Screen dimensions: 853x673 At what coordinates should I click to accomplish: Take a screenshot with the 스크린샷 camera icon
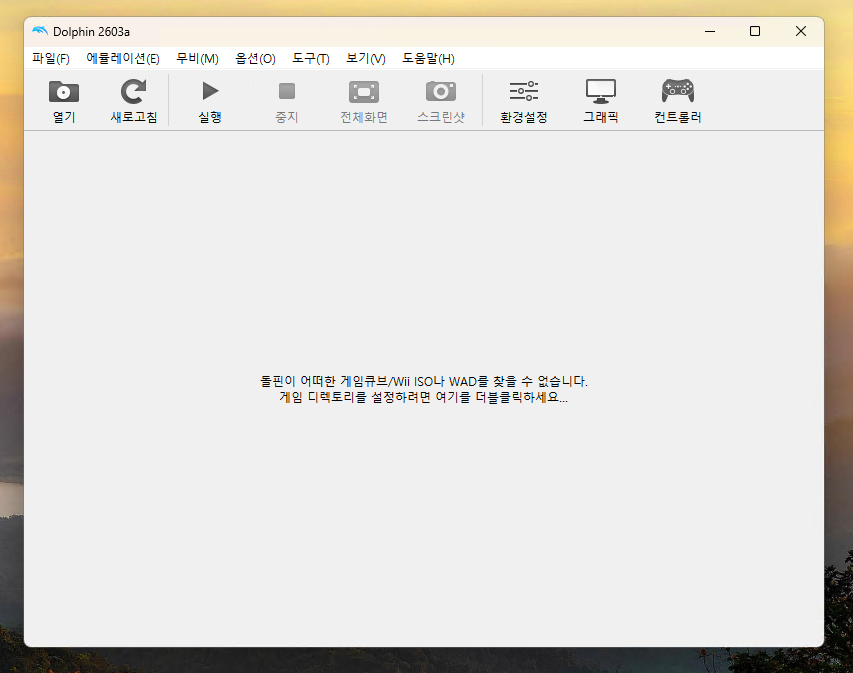[x=441, y=92]
